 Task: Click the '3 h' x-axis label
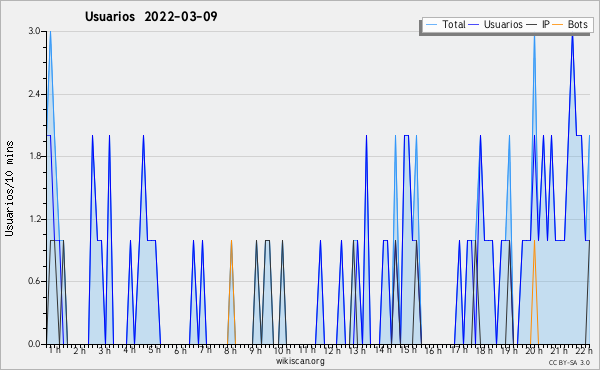tap(104, 350)
